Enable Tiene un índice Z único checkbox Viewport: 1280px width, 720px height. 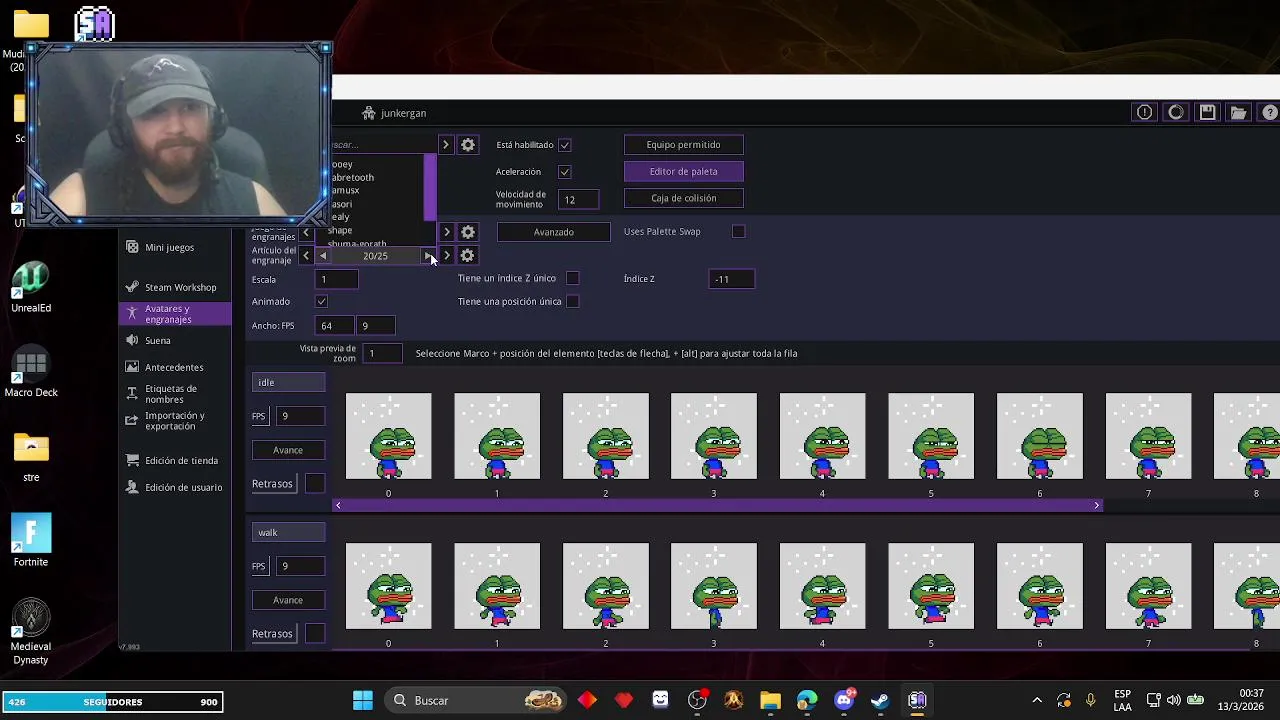pyautogui.click(x=572, y=278)
